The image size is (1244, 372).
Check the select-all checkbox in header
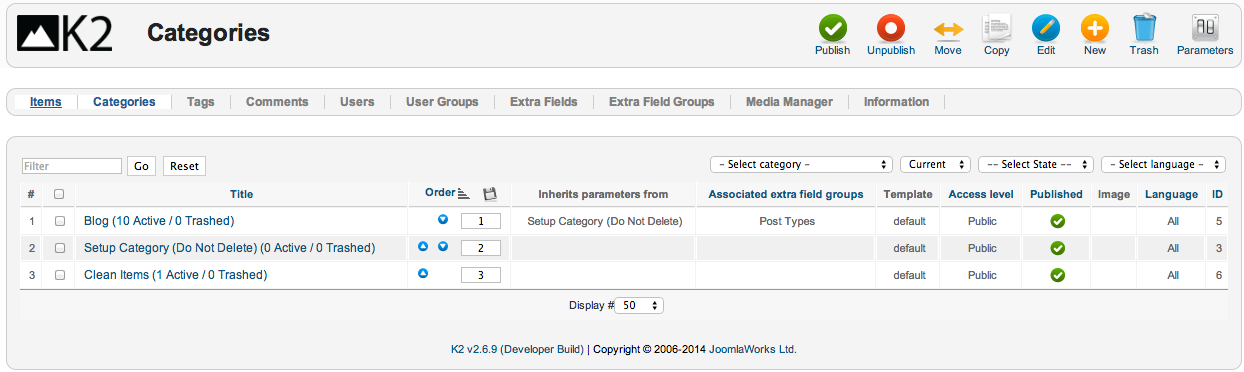(x=59, y=194)
